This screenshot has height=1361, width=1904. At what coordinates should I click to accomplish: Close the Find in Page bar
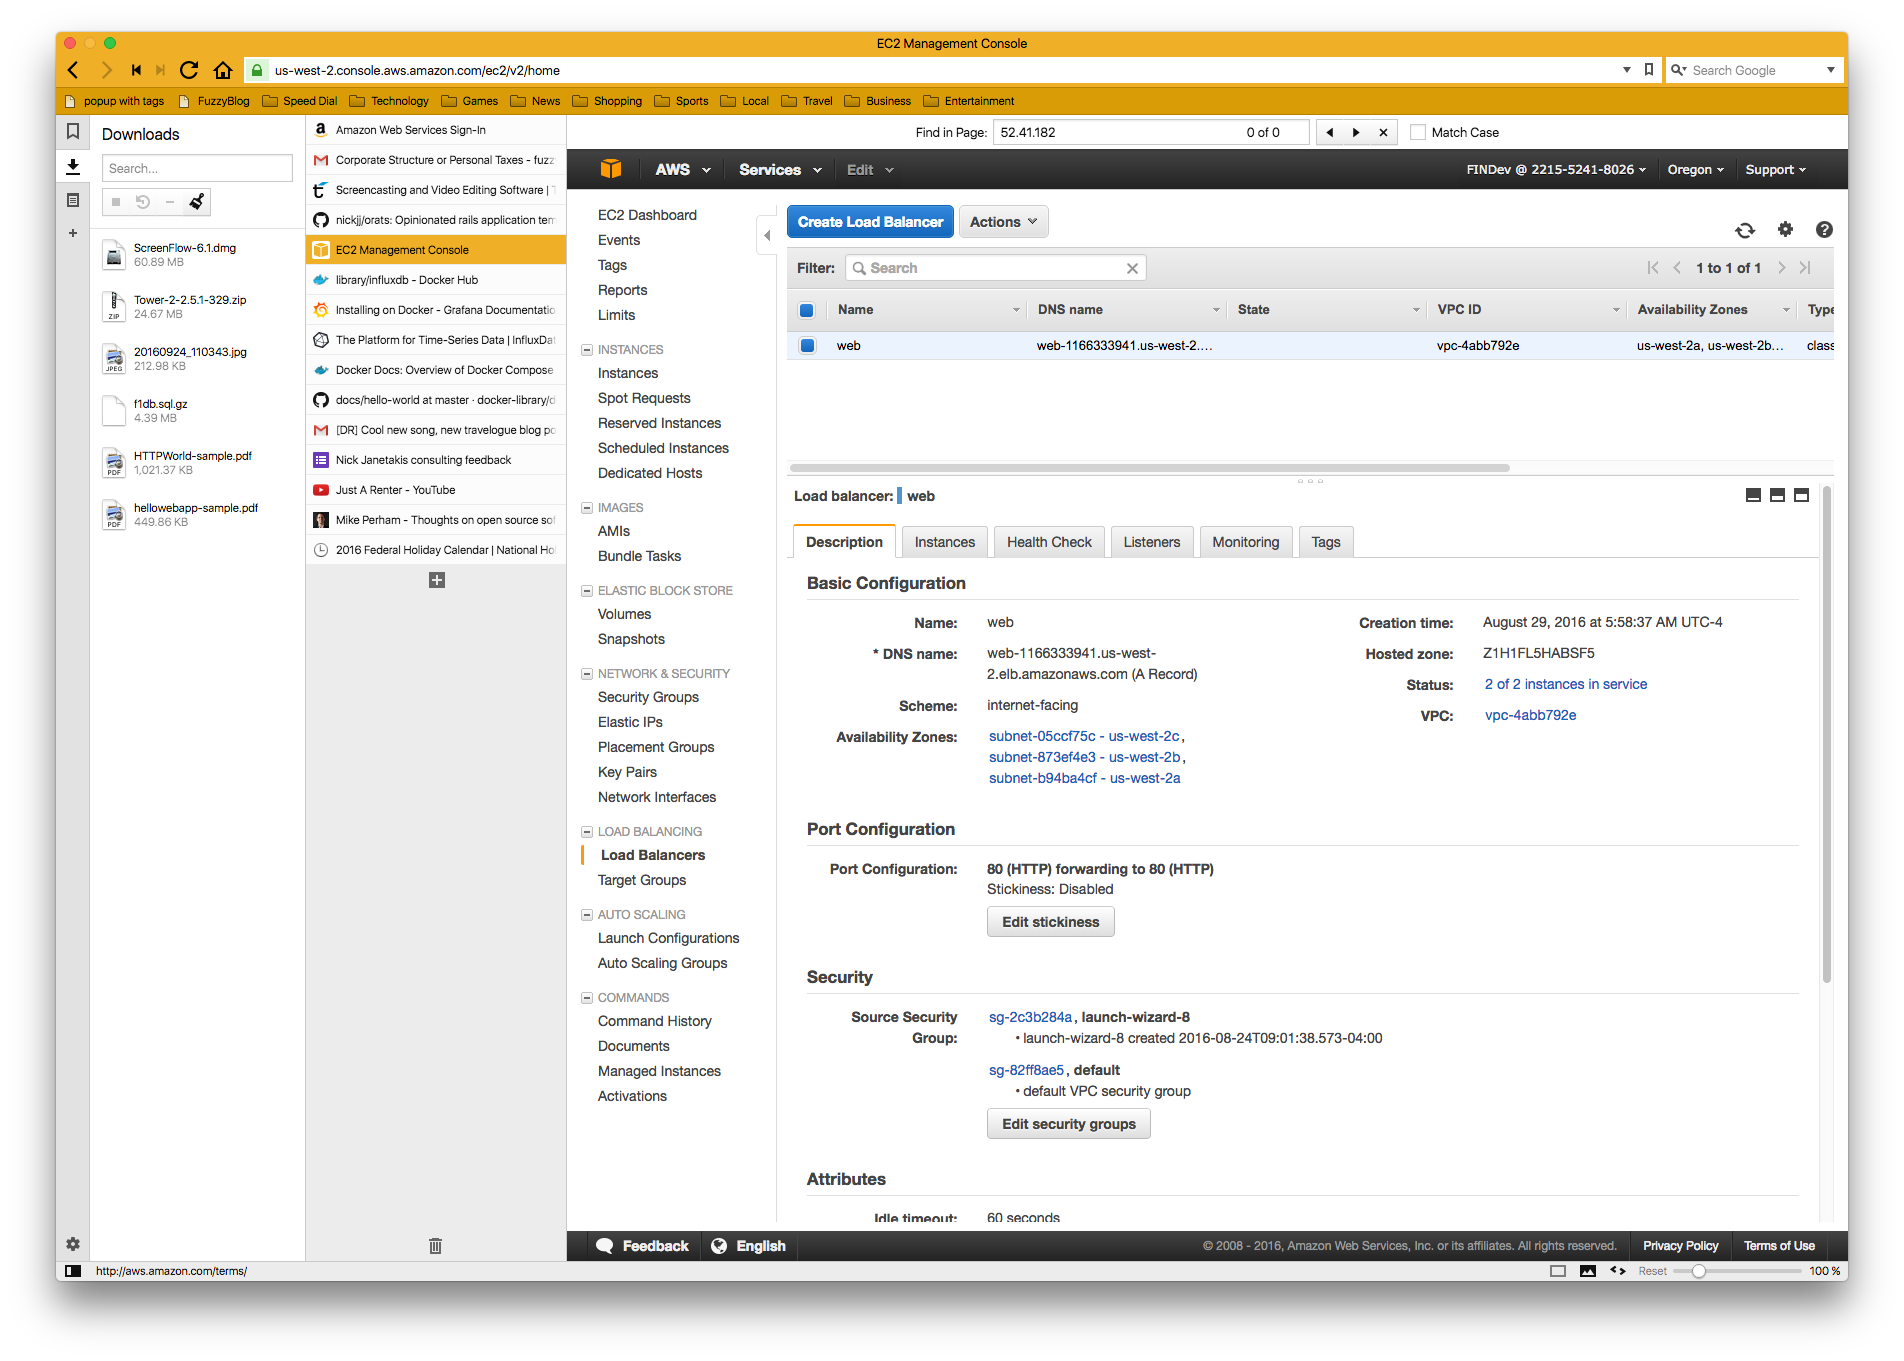(x=1383, y=132)
